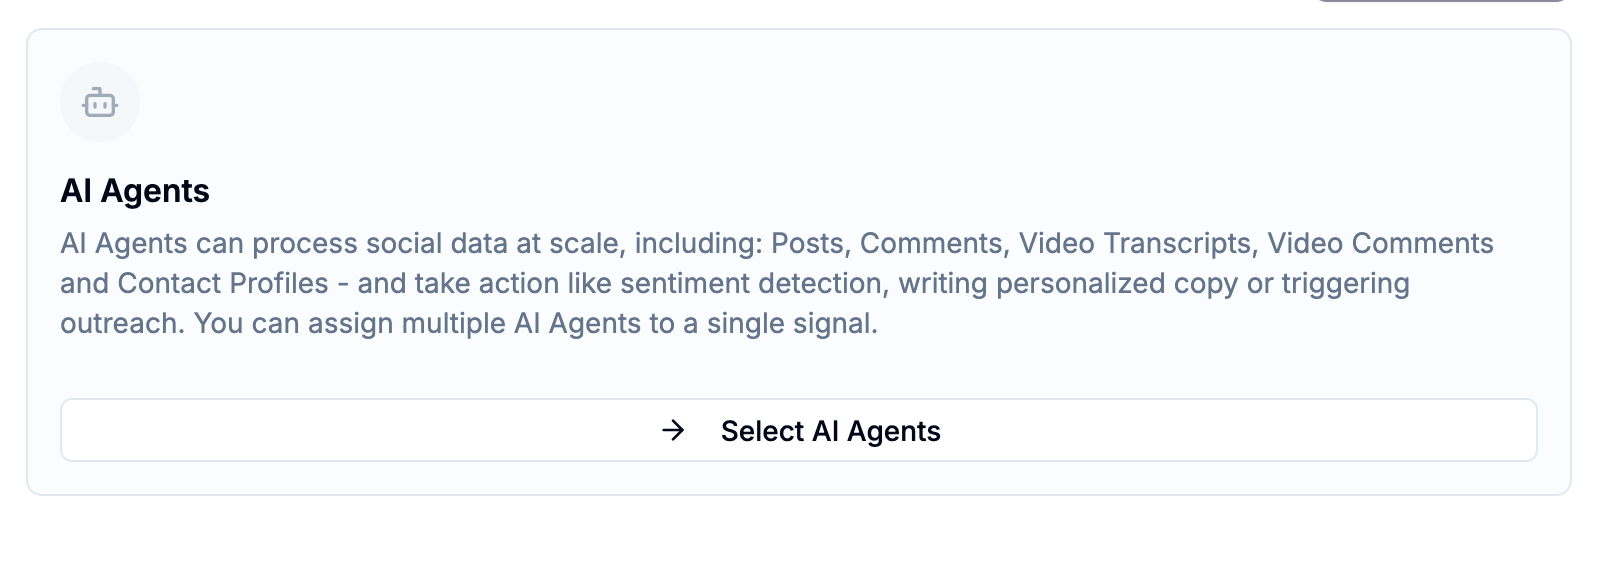Screen dimensions: 1602x578
Task: Click the word "Comments" after Posts
Action: [x=931, y=243]
